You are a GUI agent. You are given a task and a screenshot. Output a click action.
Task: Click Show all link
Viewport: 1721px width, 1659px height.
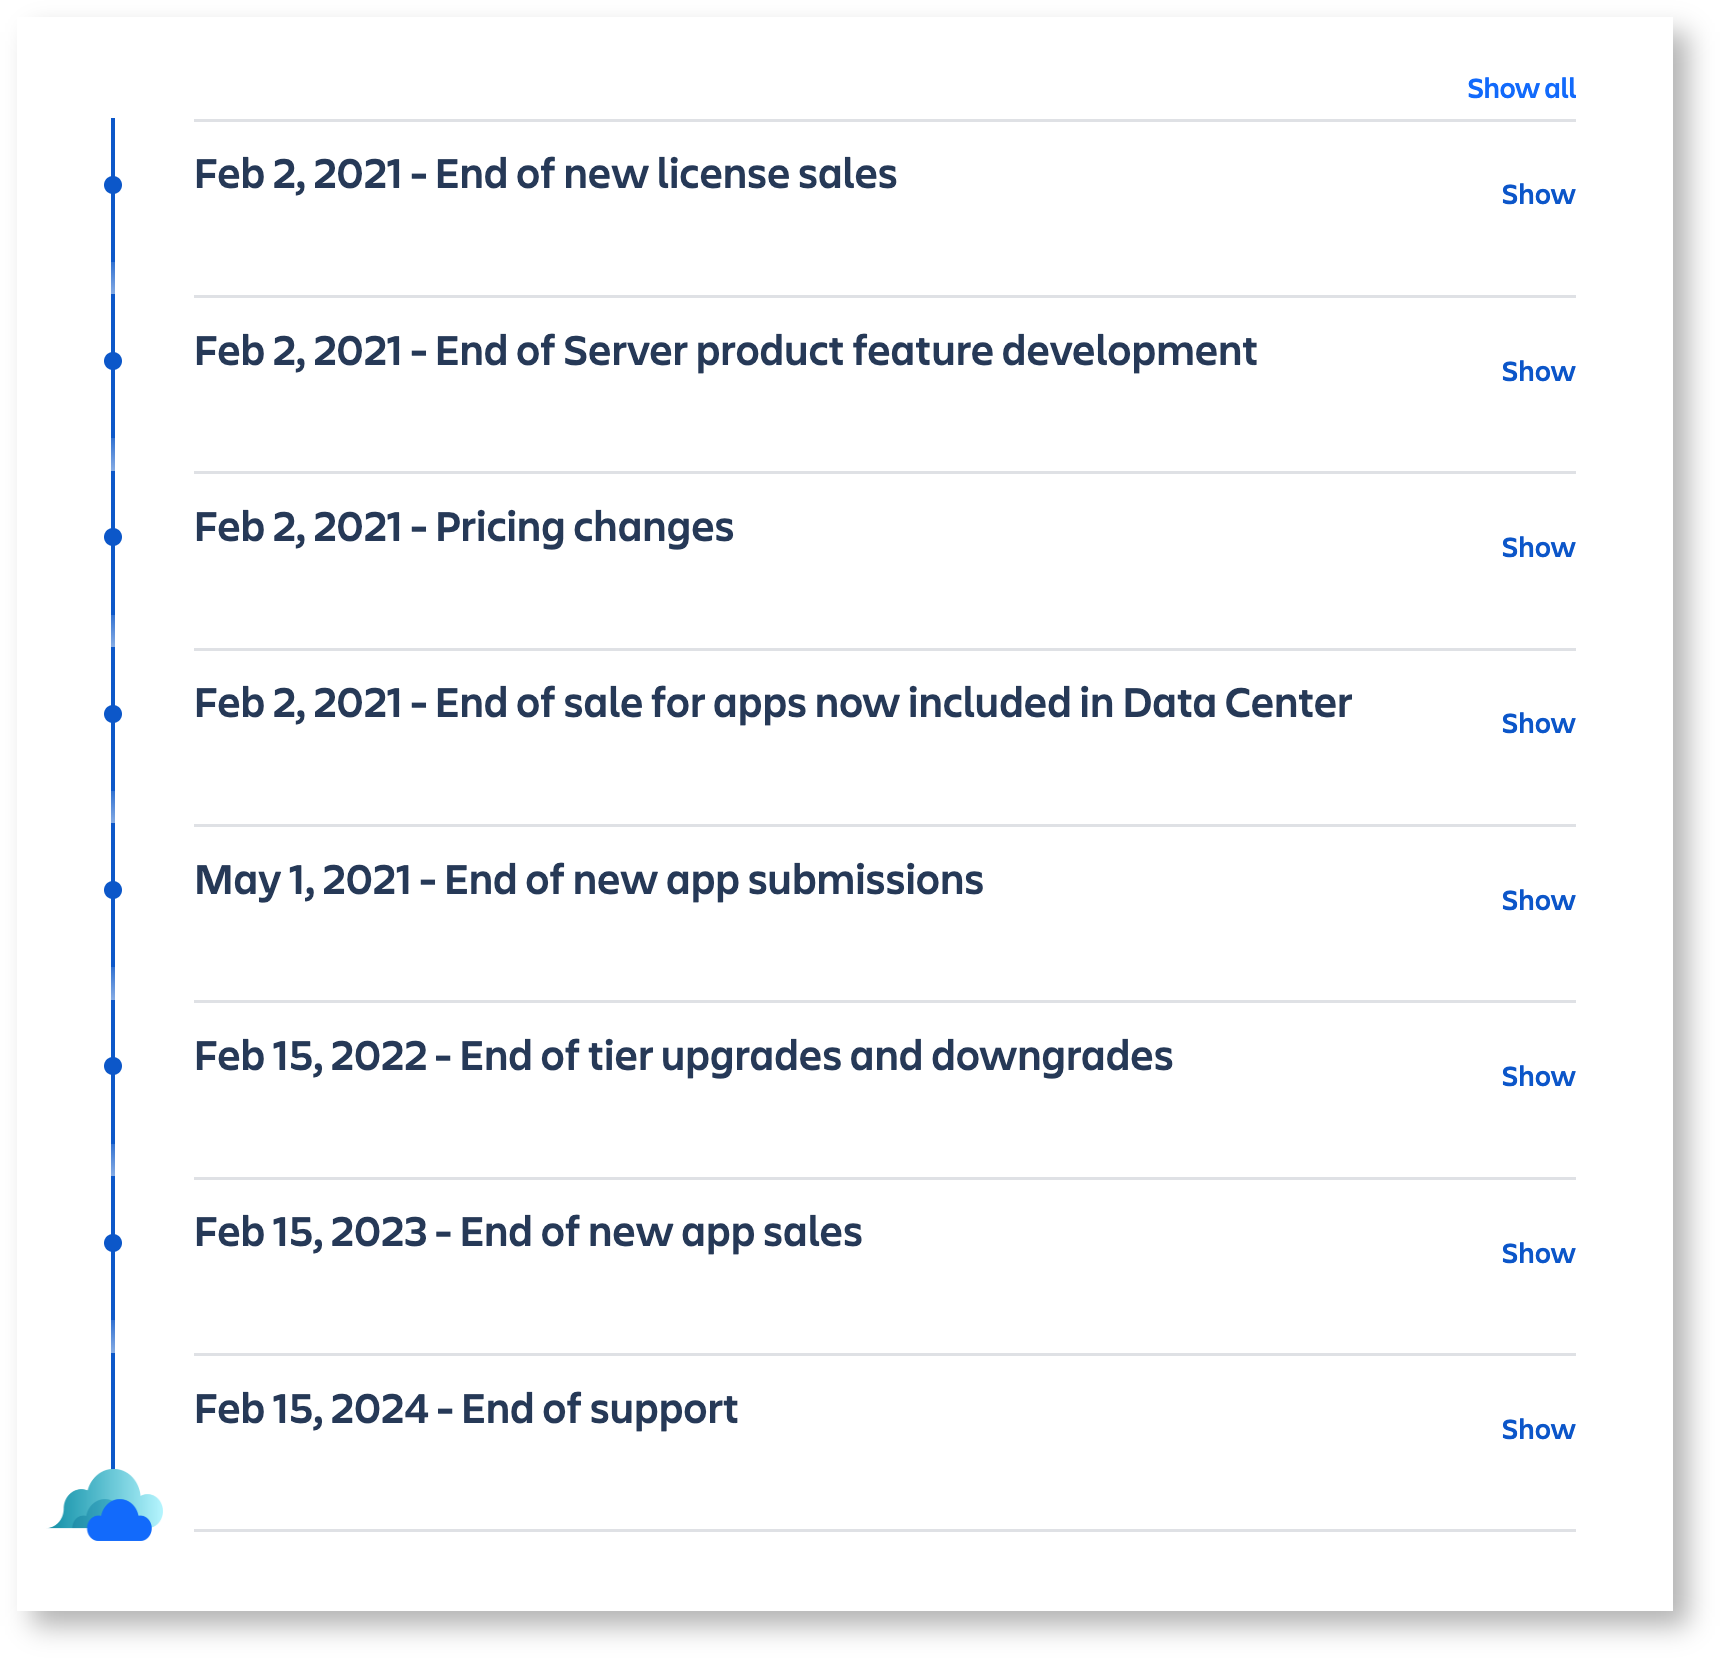point(1520,89)
